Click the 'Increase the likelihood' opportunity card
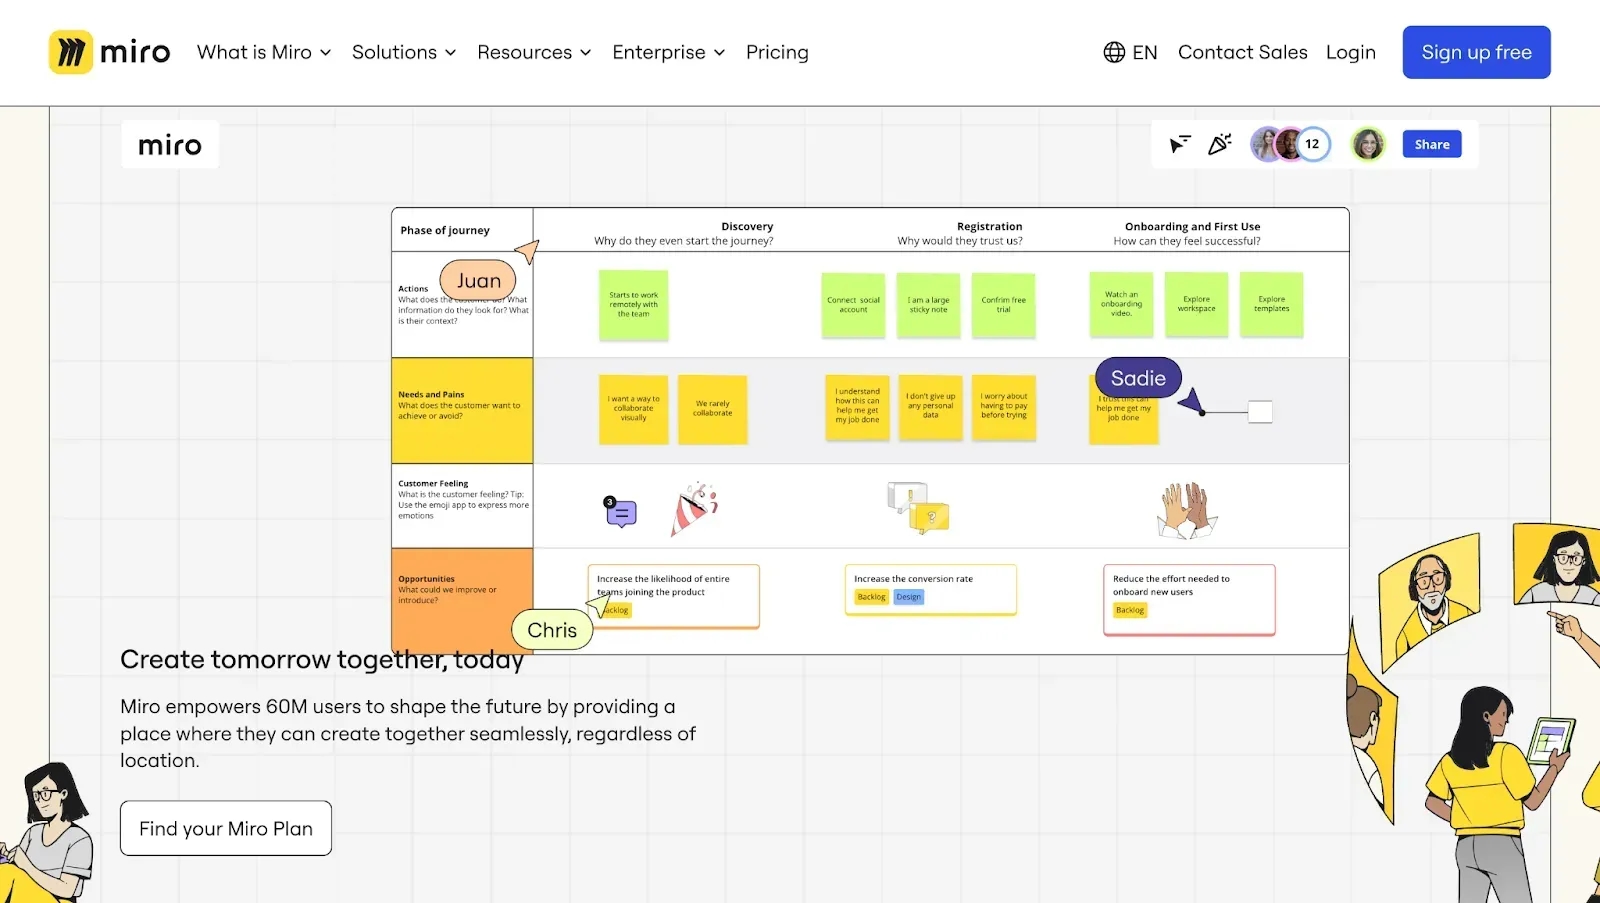Viewport: 1600px width, 903px height. 673,596
